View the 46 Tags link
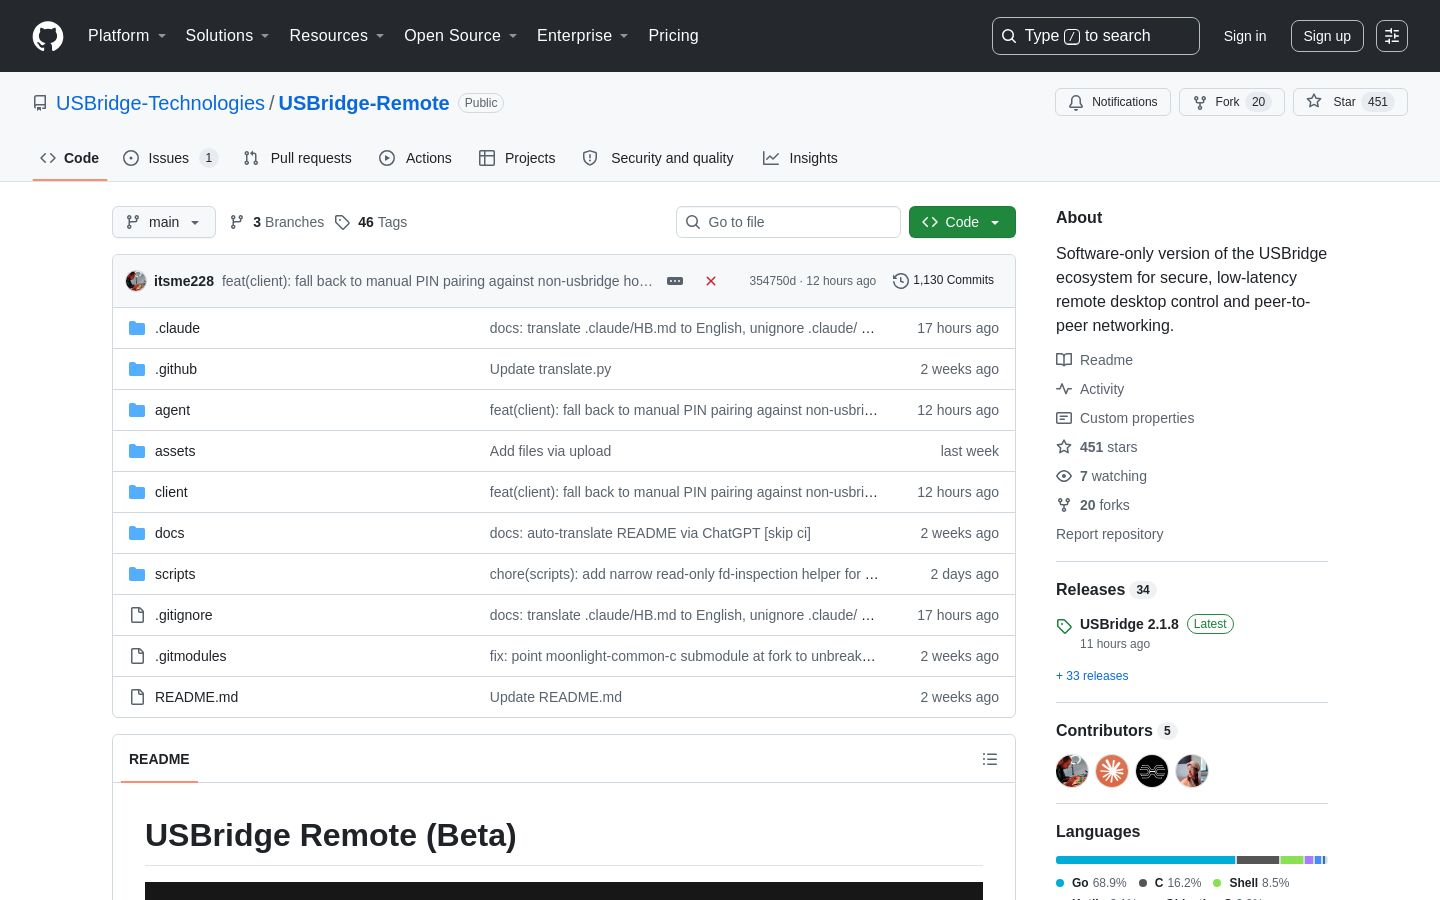Viewport: 1440px width, 900px height. (x=371, y=222)
